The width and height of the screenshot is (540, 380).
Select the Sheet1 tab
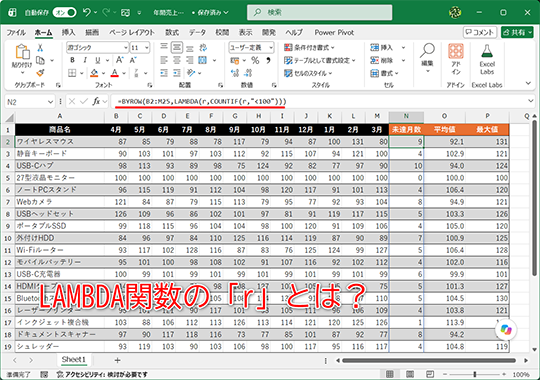[x=73, y=360]
